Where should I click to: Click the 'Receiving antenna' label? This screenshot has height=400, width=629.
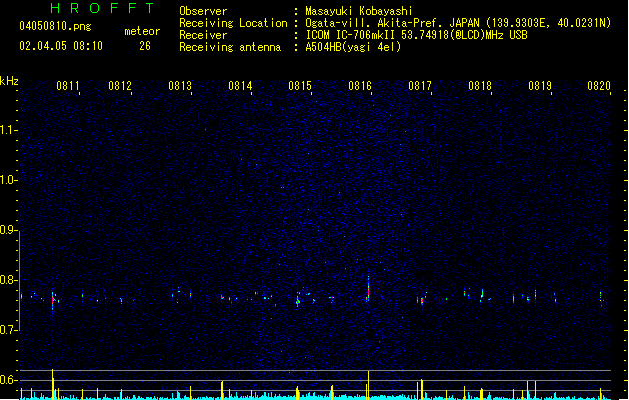coord(230,47)
